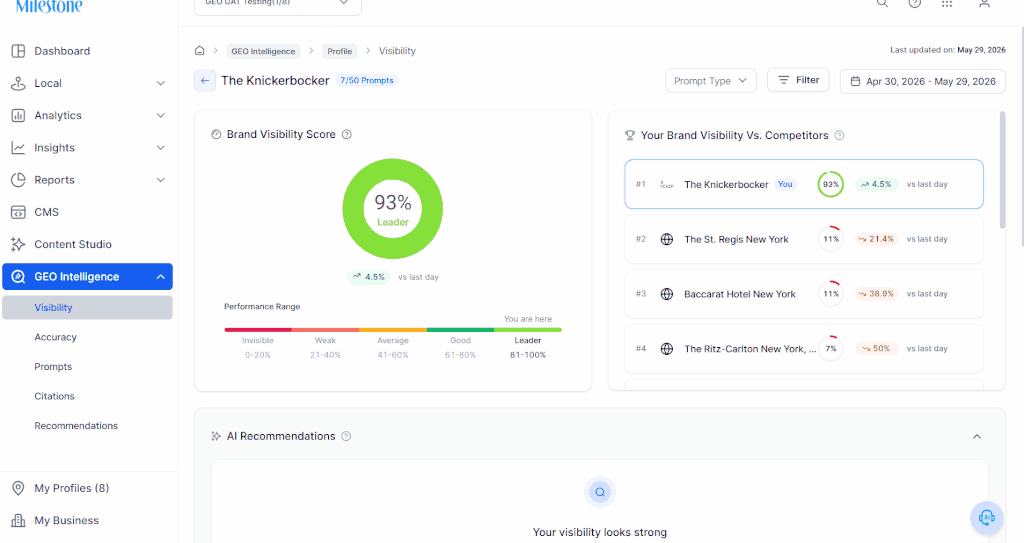Click the Average orange range segment
Screen dimensions: 1024x543
click(392, 330)
